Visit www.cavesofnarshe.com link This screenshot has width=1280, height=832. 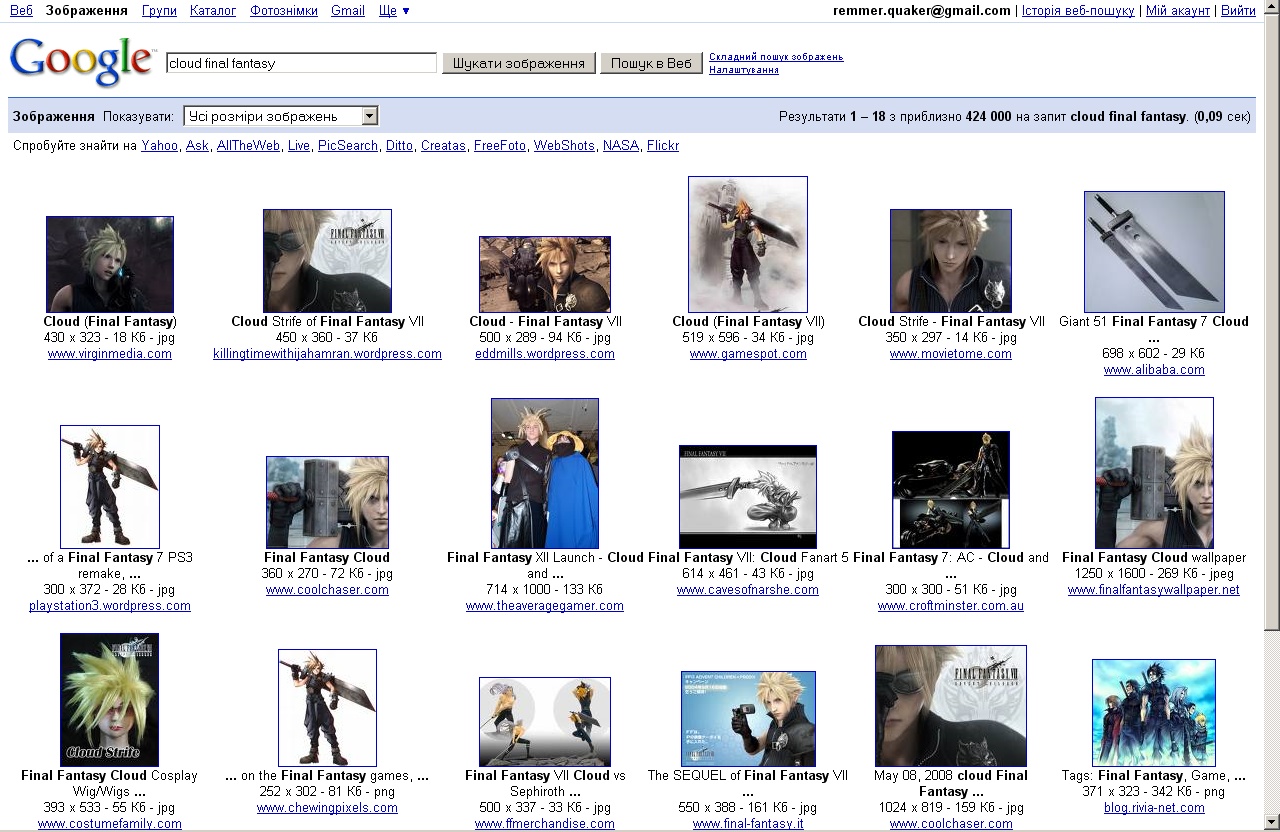748,590
